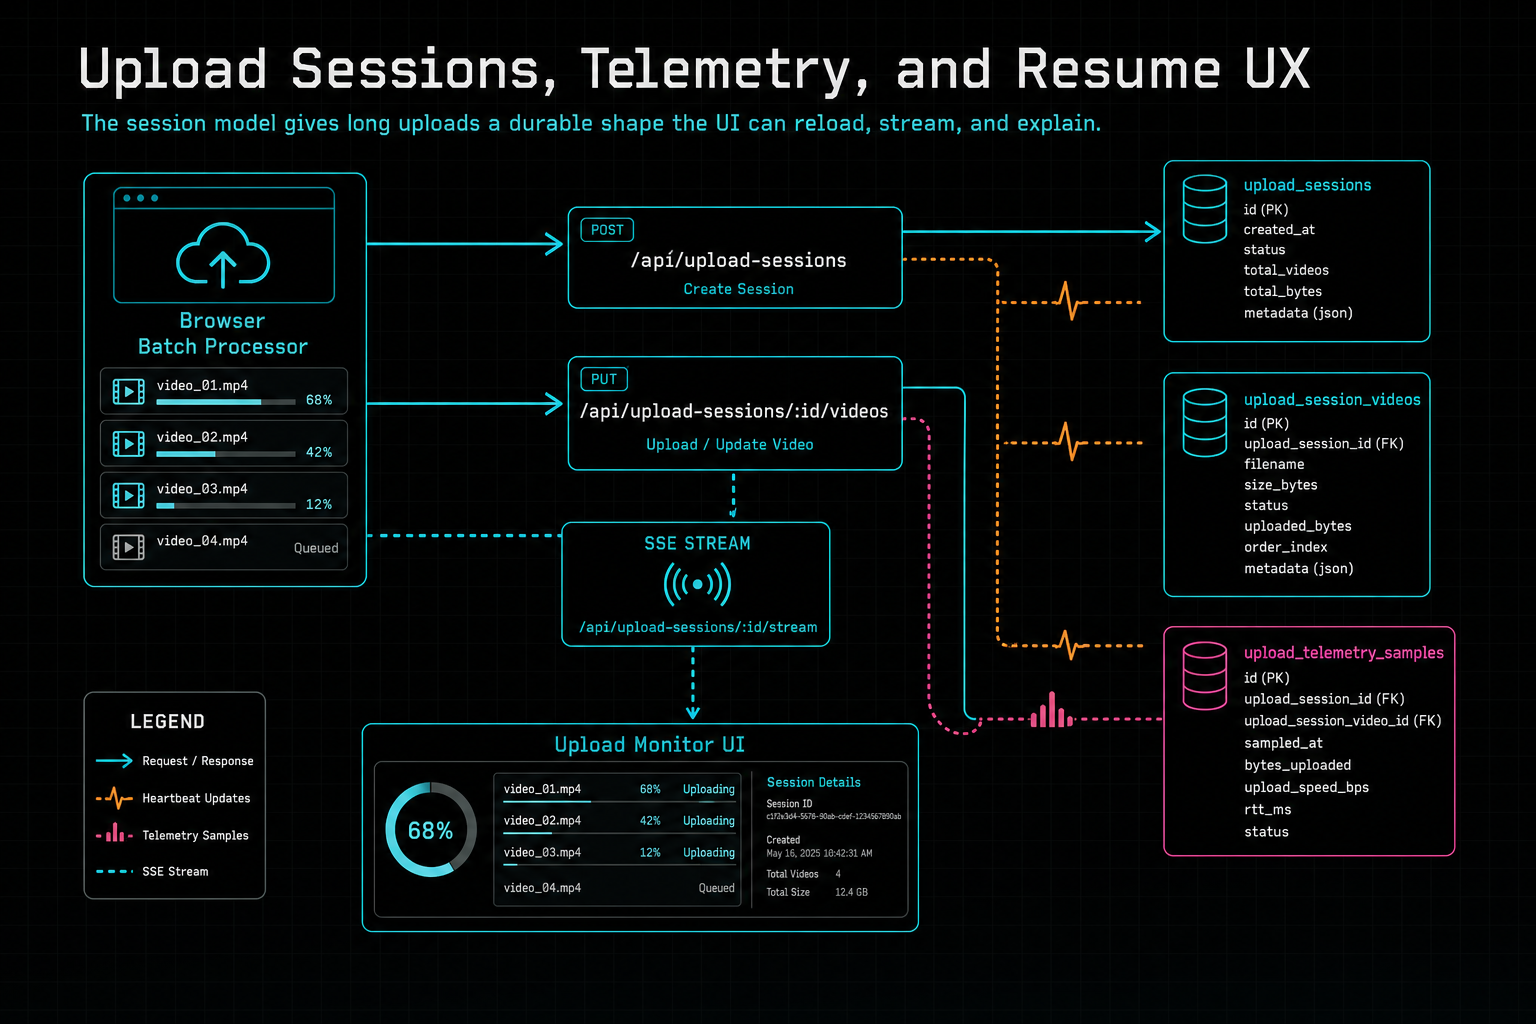Select the upload_session_videos database cylinder icon
The width and height of the screenshot is (1536, 1024).
click(x=1204, y=422)
